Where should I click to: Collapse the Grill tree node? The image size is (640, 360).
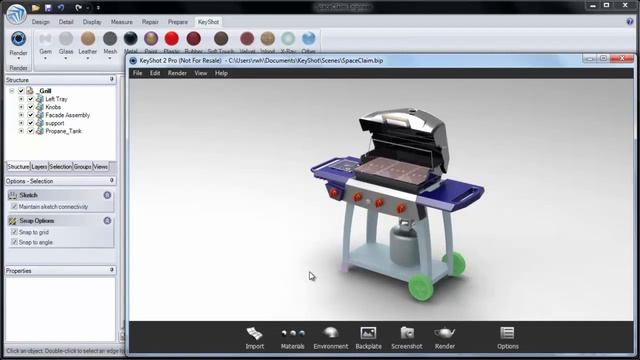[12, 91]
